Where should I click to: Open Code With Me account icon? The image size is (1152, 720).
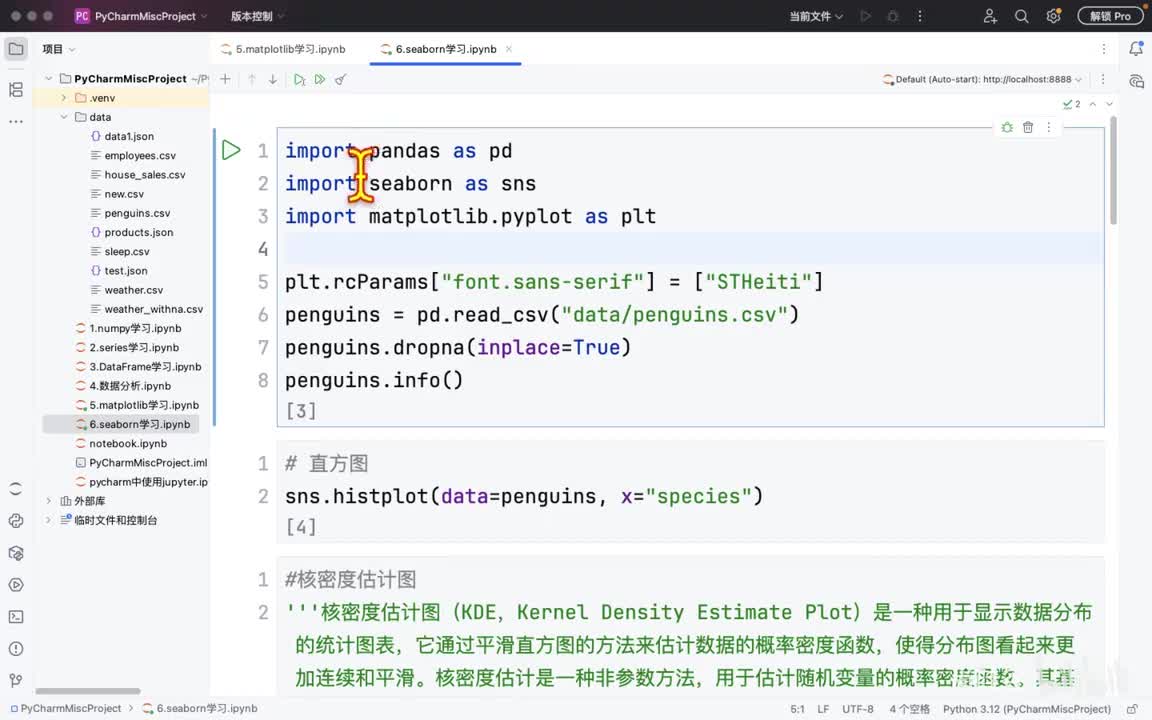tap(990, 16)
